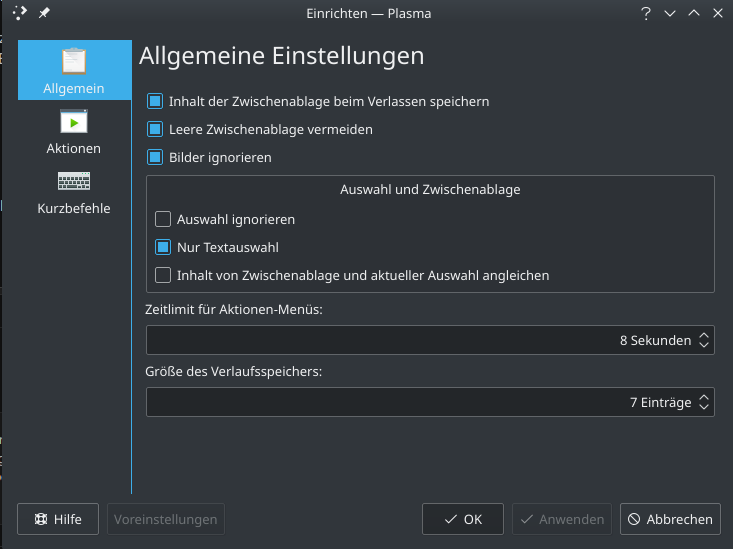Click the pin window icon in title bar

click(x=44, y=13)
